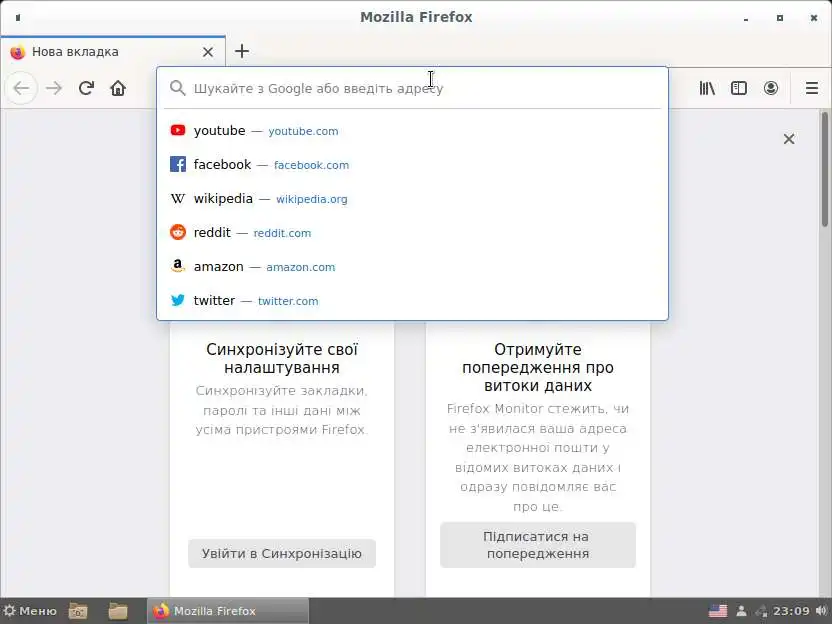Click the page vertical scrollbar
The height and width of the screenshot is (624, 832).
(825, 169)
